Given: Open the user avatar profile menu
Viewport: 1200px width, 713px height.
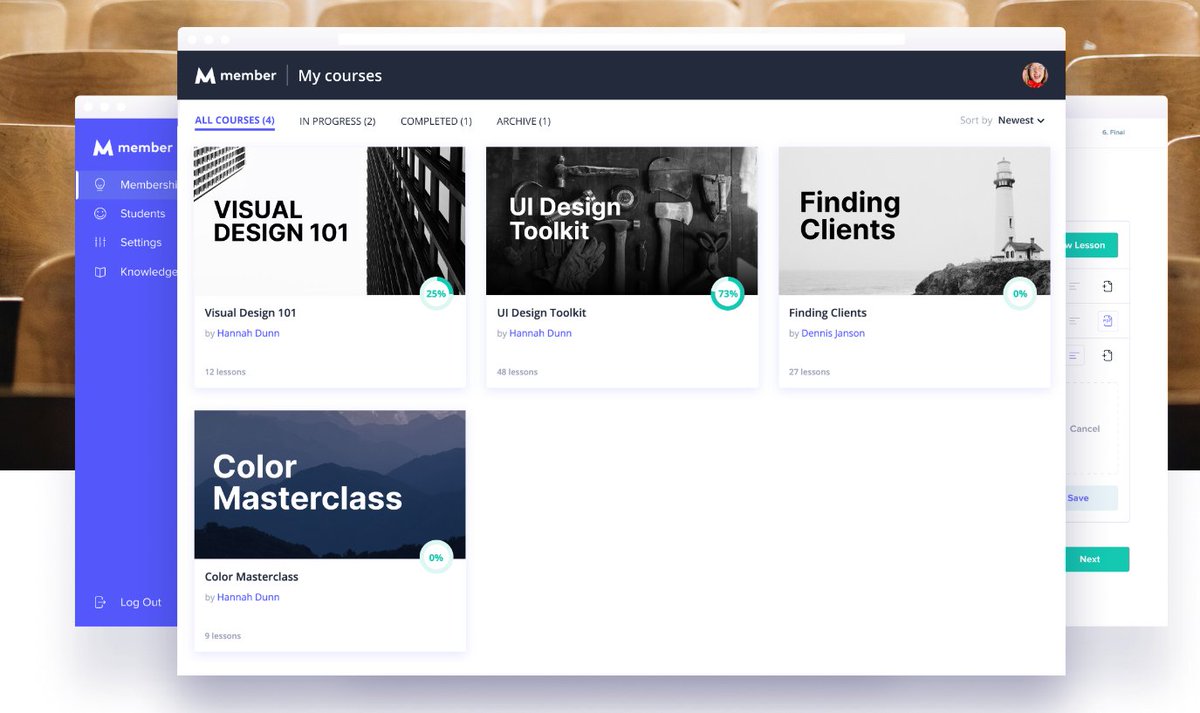Looking at the screenshot, I should point(1035,75).
